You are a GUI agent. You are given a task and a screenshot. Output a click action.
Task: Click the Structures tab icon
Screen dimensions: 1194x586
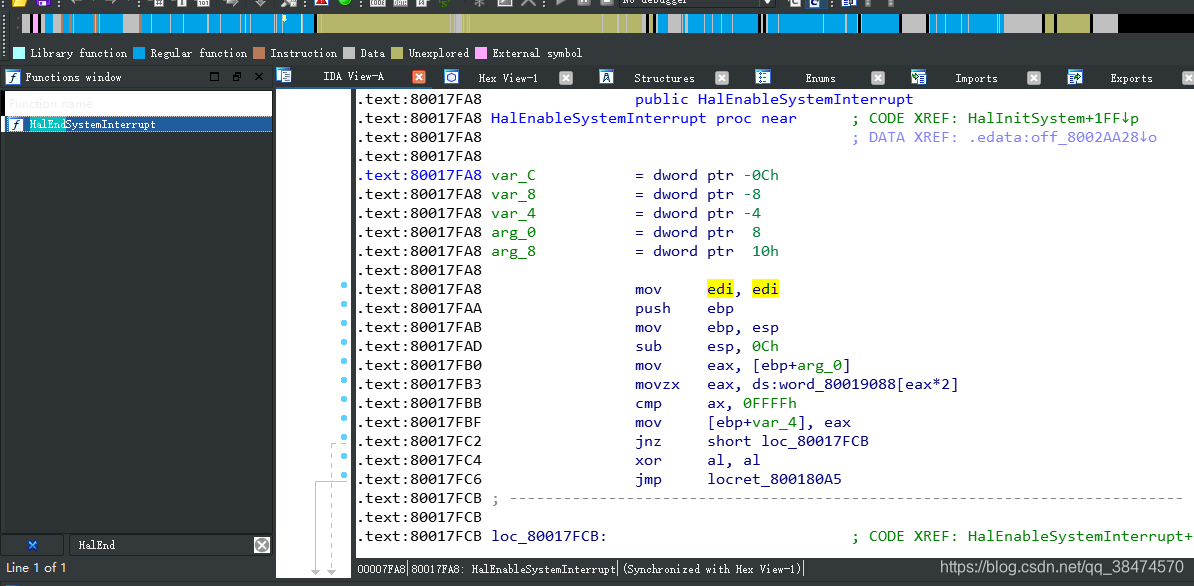point(607,77)
